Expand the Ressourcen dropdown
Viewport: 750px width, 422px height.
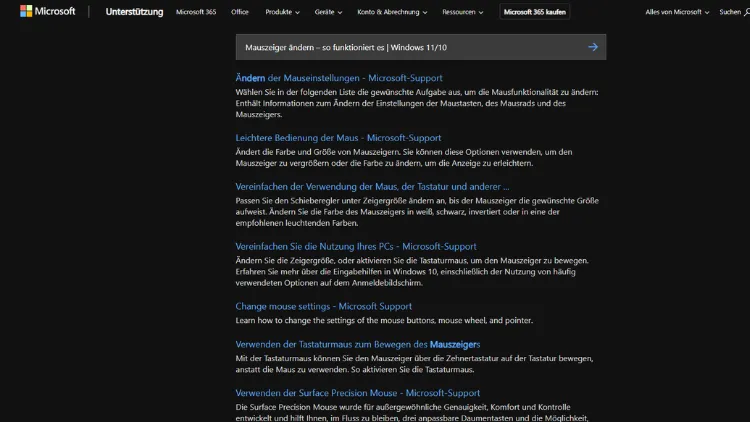[462, 12]
